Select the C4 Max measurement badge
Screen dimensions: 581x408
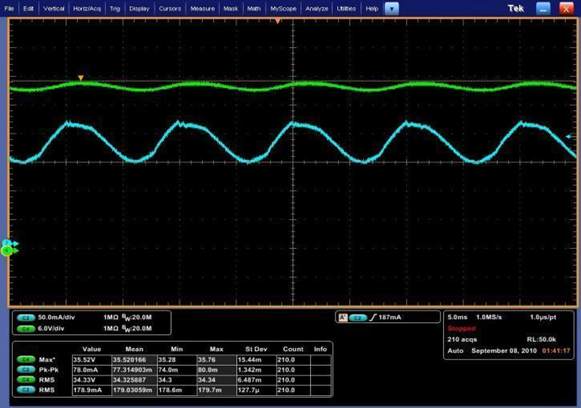click(26, 359)
